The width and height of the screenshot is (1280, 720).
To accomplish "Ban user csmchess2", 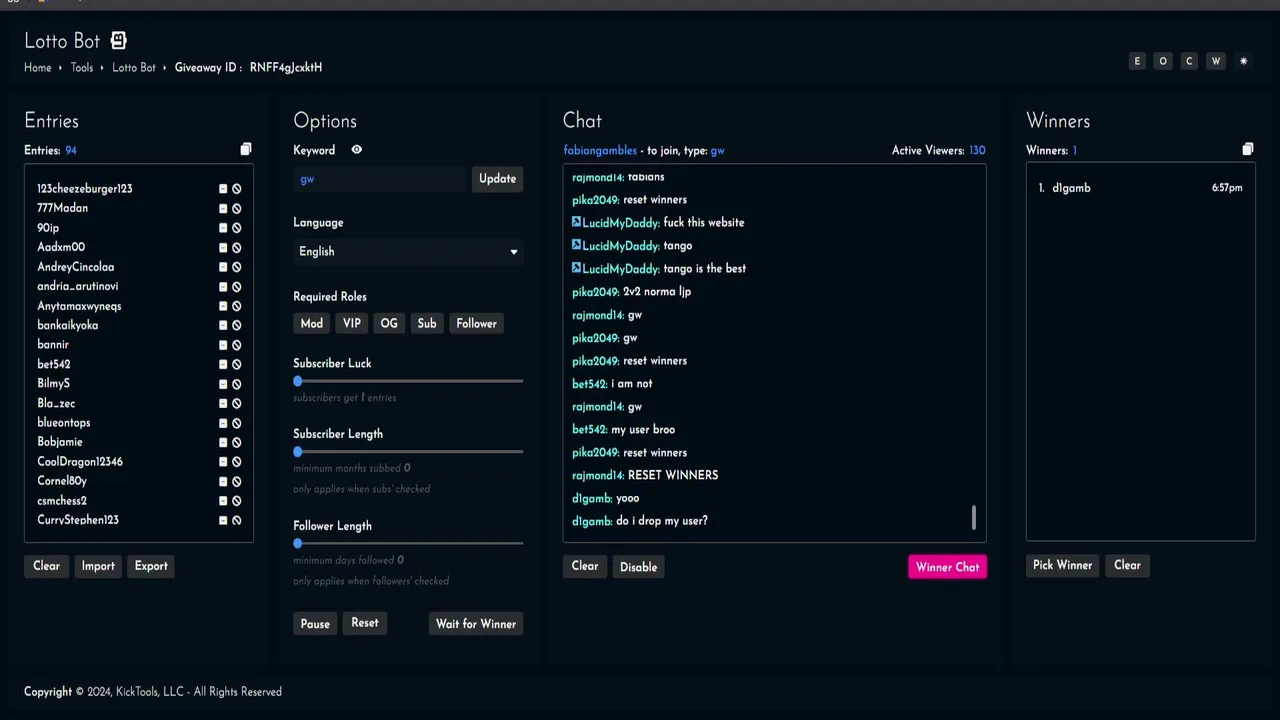I will coord(237,501).
